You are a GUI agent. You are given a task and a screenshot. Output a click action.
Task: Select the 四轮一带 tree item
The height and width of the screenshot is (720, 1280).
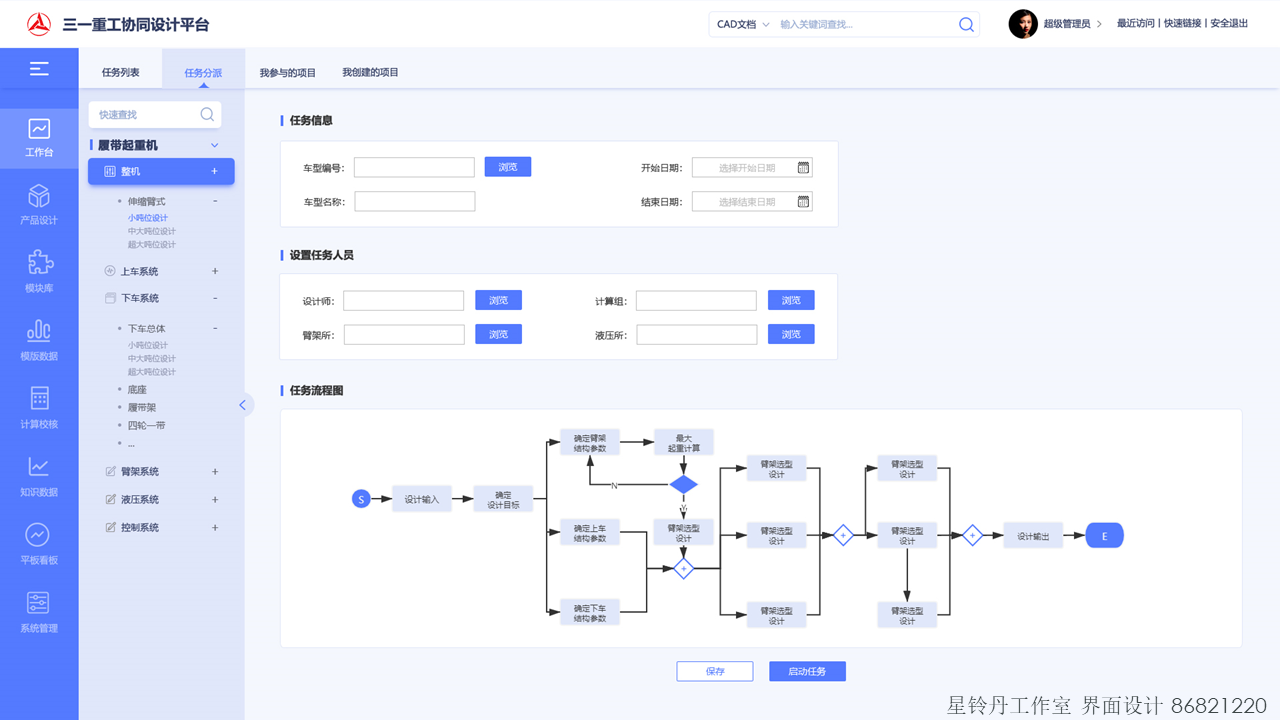coord(146,425)
